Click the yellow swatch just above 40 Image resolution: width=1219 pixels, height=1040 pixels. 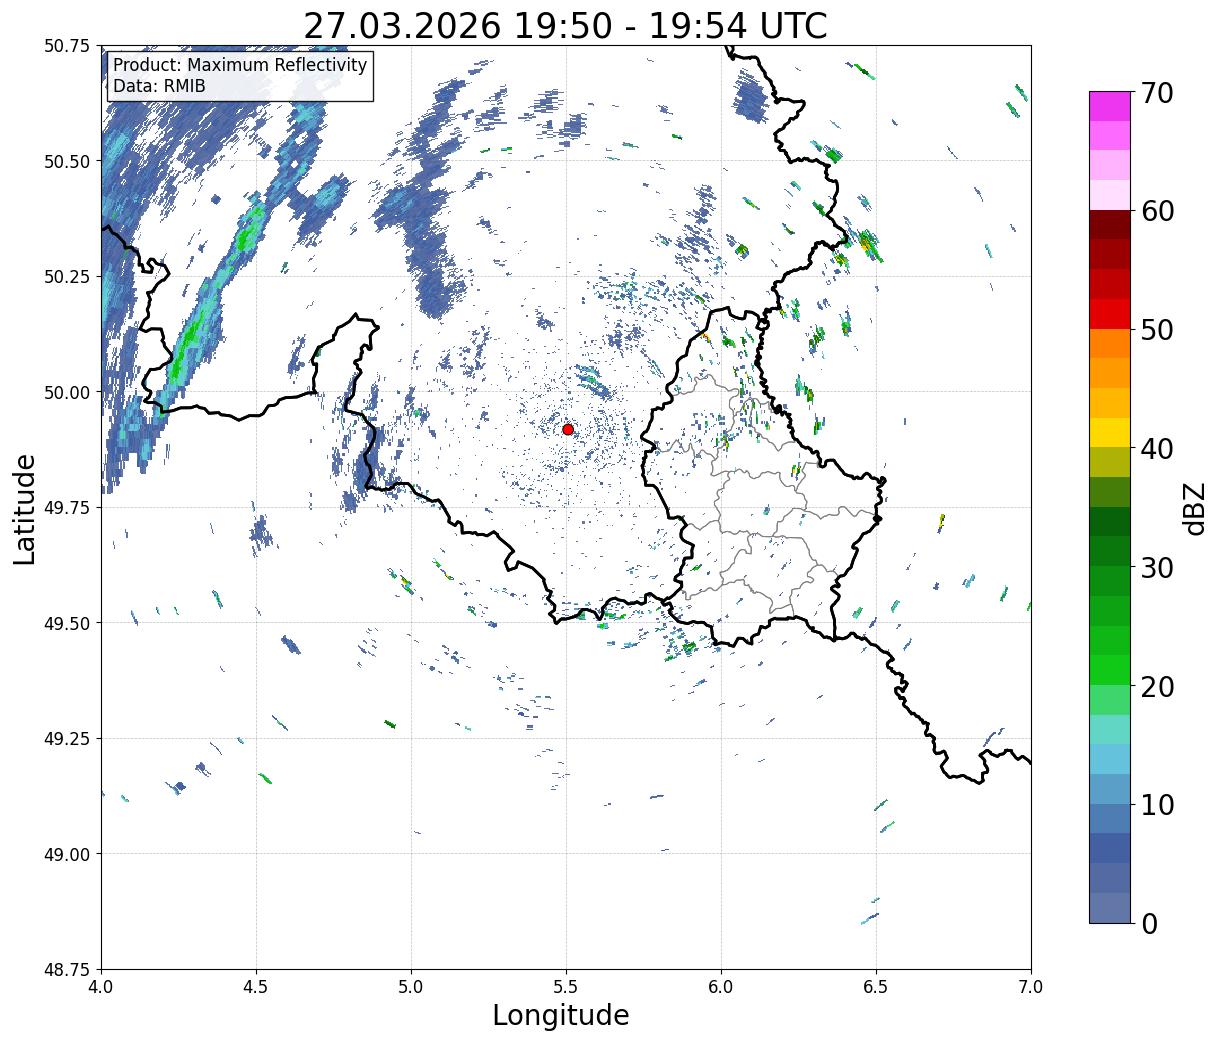(1110, 433)
